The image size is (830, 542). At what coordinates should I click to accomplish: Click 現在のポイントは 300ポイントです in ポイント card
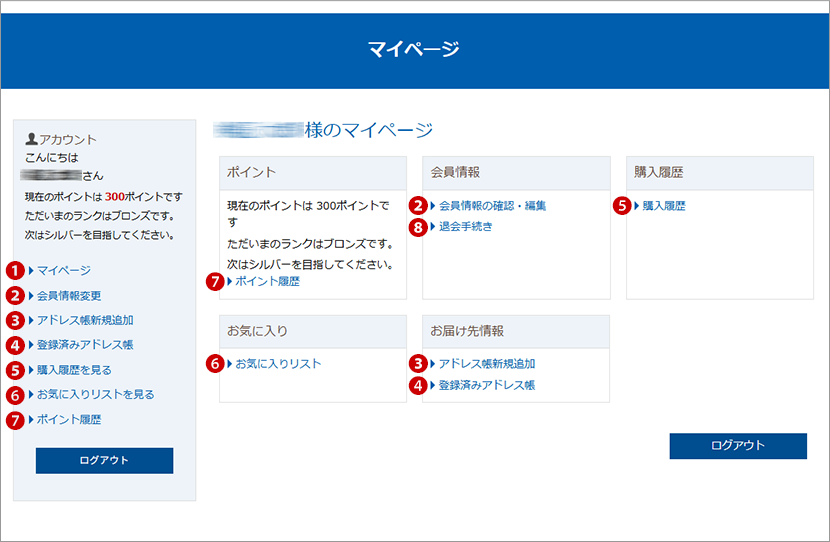308,214
